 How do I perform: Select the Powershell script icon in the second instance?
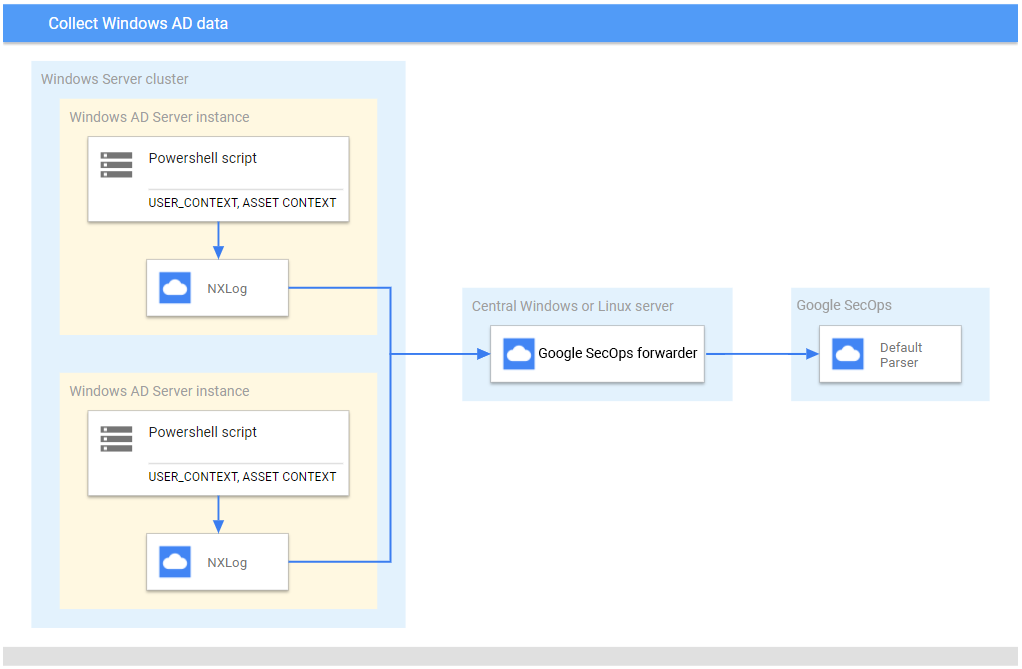115,438
